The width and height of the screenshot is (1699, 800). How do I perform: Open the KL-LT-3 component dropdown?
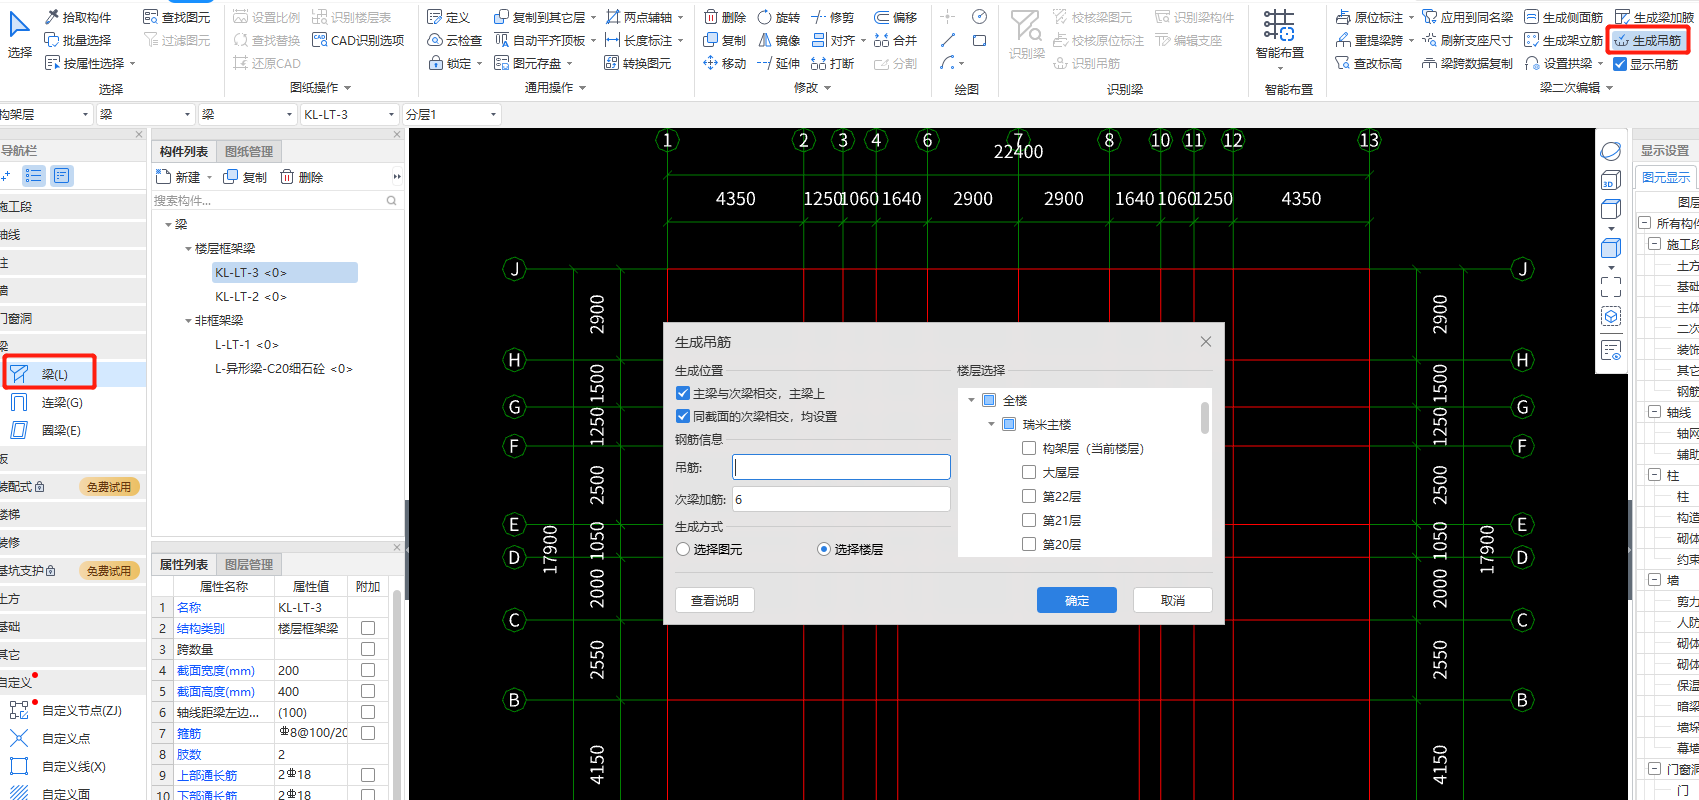392,115
